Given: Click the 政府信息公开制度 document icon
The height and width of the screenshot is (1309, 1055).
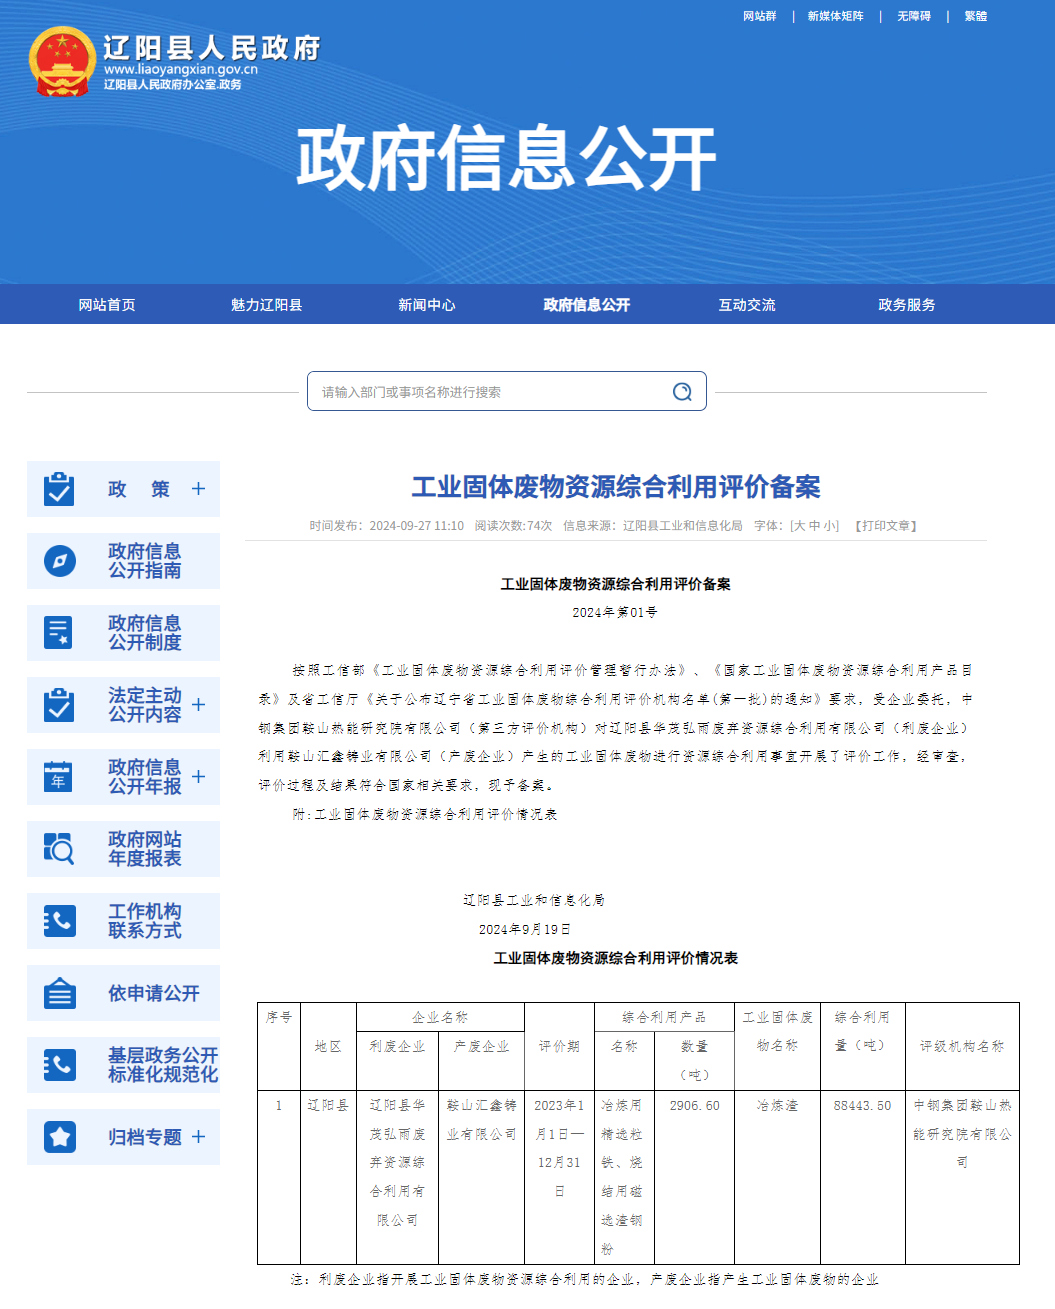Looking at the screenshot, I should click(59, 632).
